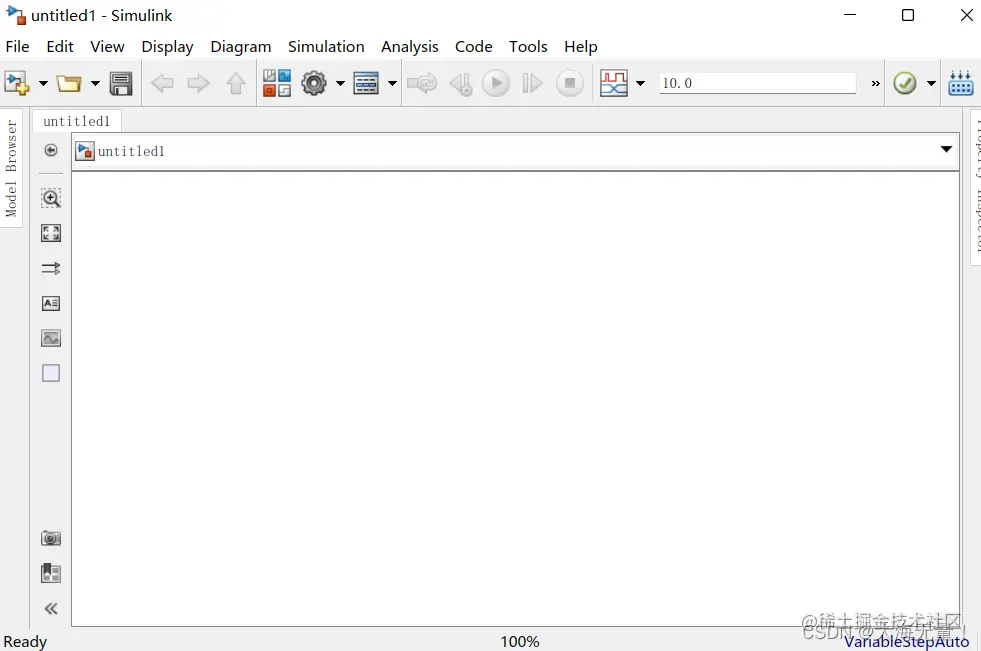This screenshot has height=651, width=981.
Task: Expand the Data Inspector dropdown arrow
Action: coord(641,83)
